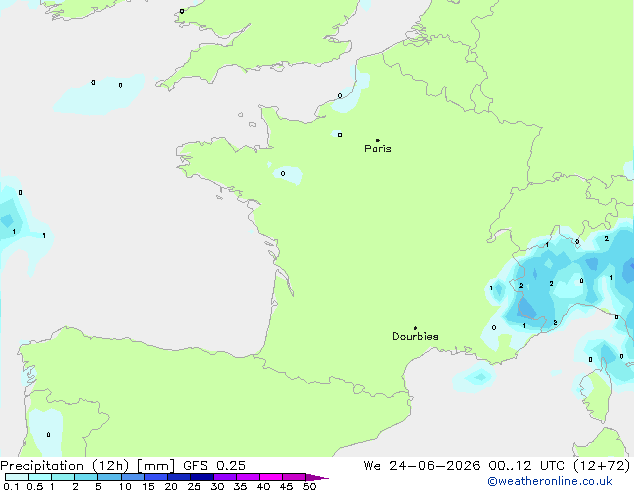634x490 pixels.
Task: Click the '[mm]' unit label
Action: (156, 466)
